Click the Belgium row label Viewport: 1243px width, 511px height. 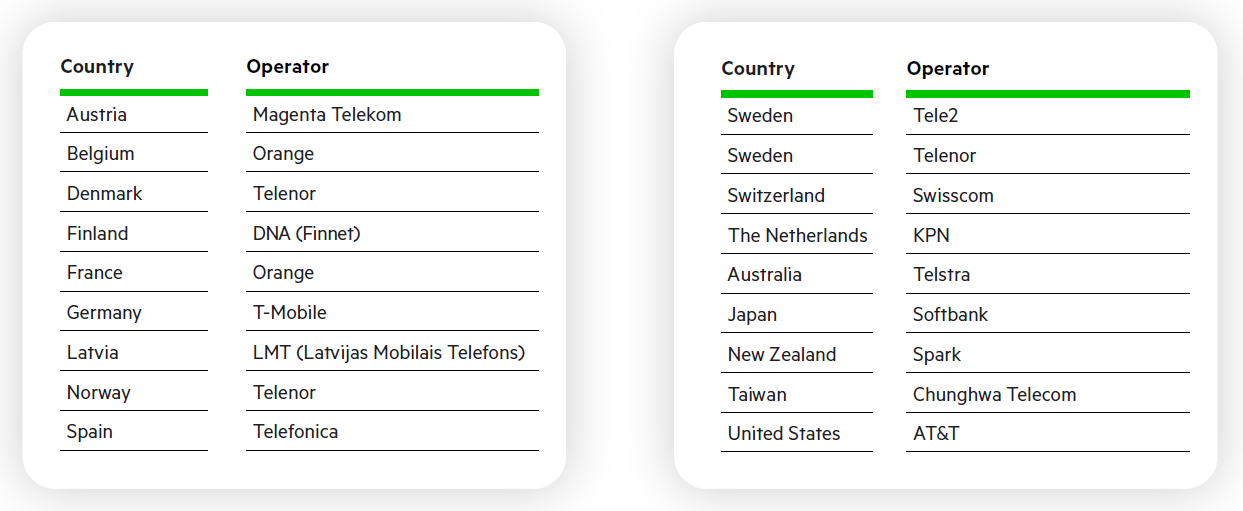click(100, 154)
